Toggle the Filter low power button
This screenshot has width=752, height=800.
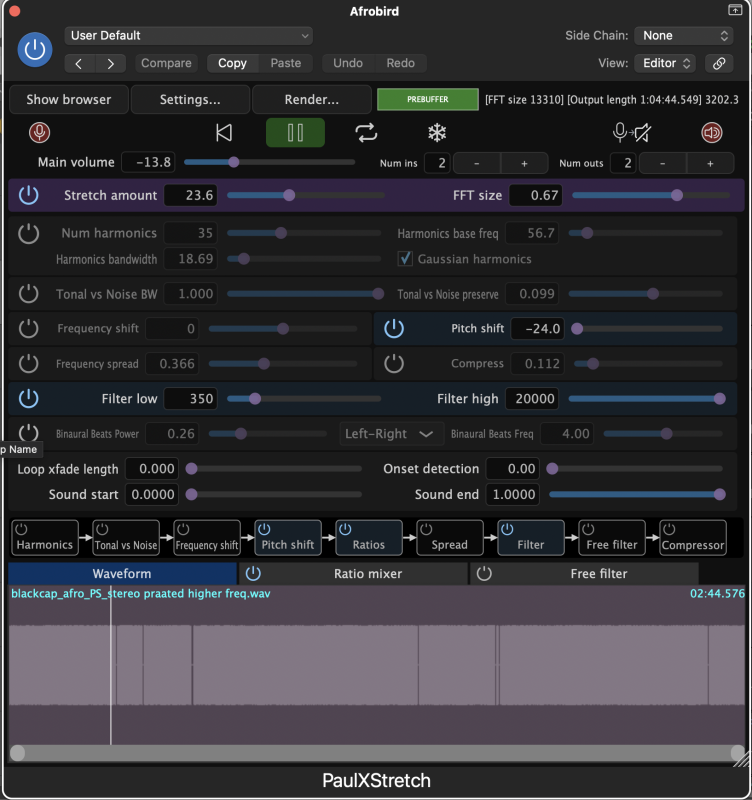(x=29, y=398)
